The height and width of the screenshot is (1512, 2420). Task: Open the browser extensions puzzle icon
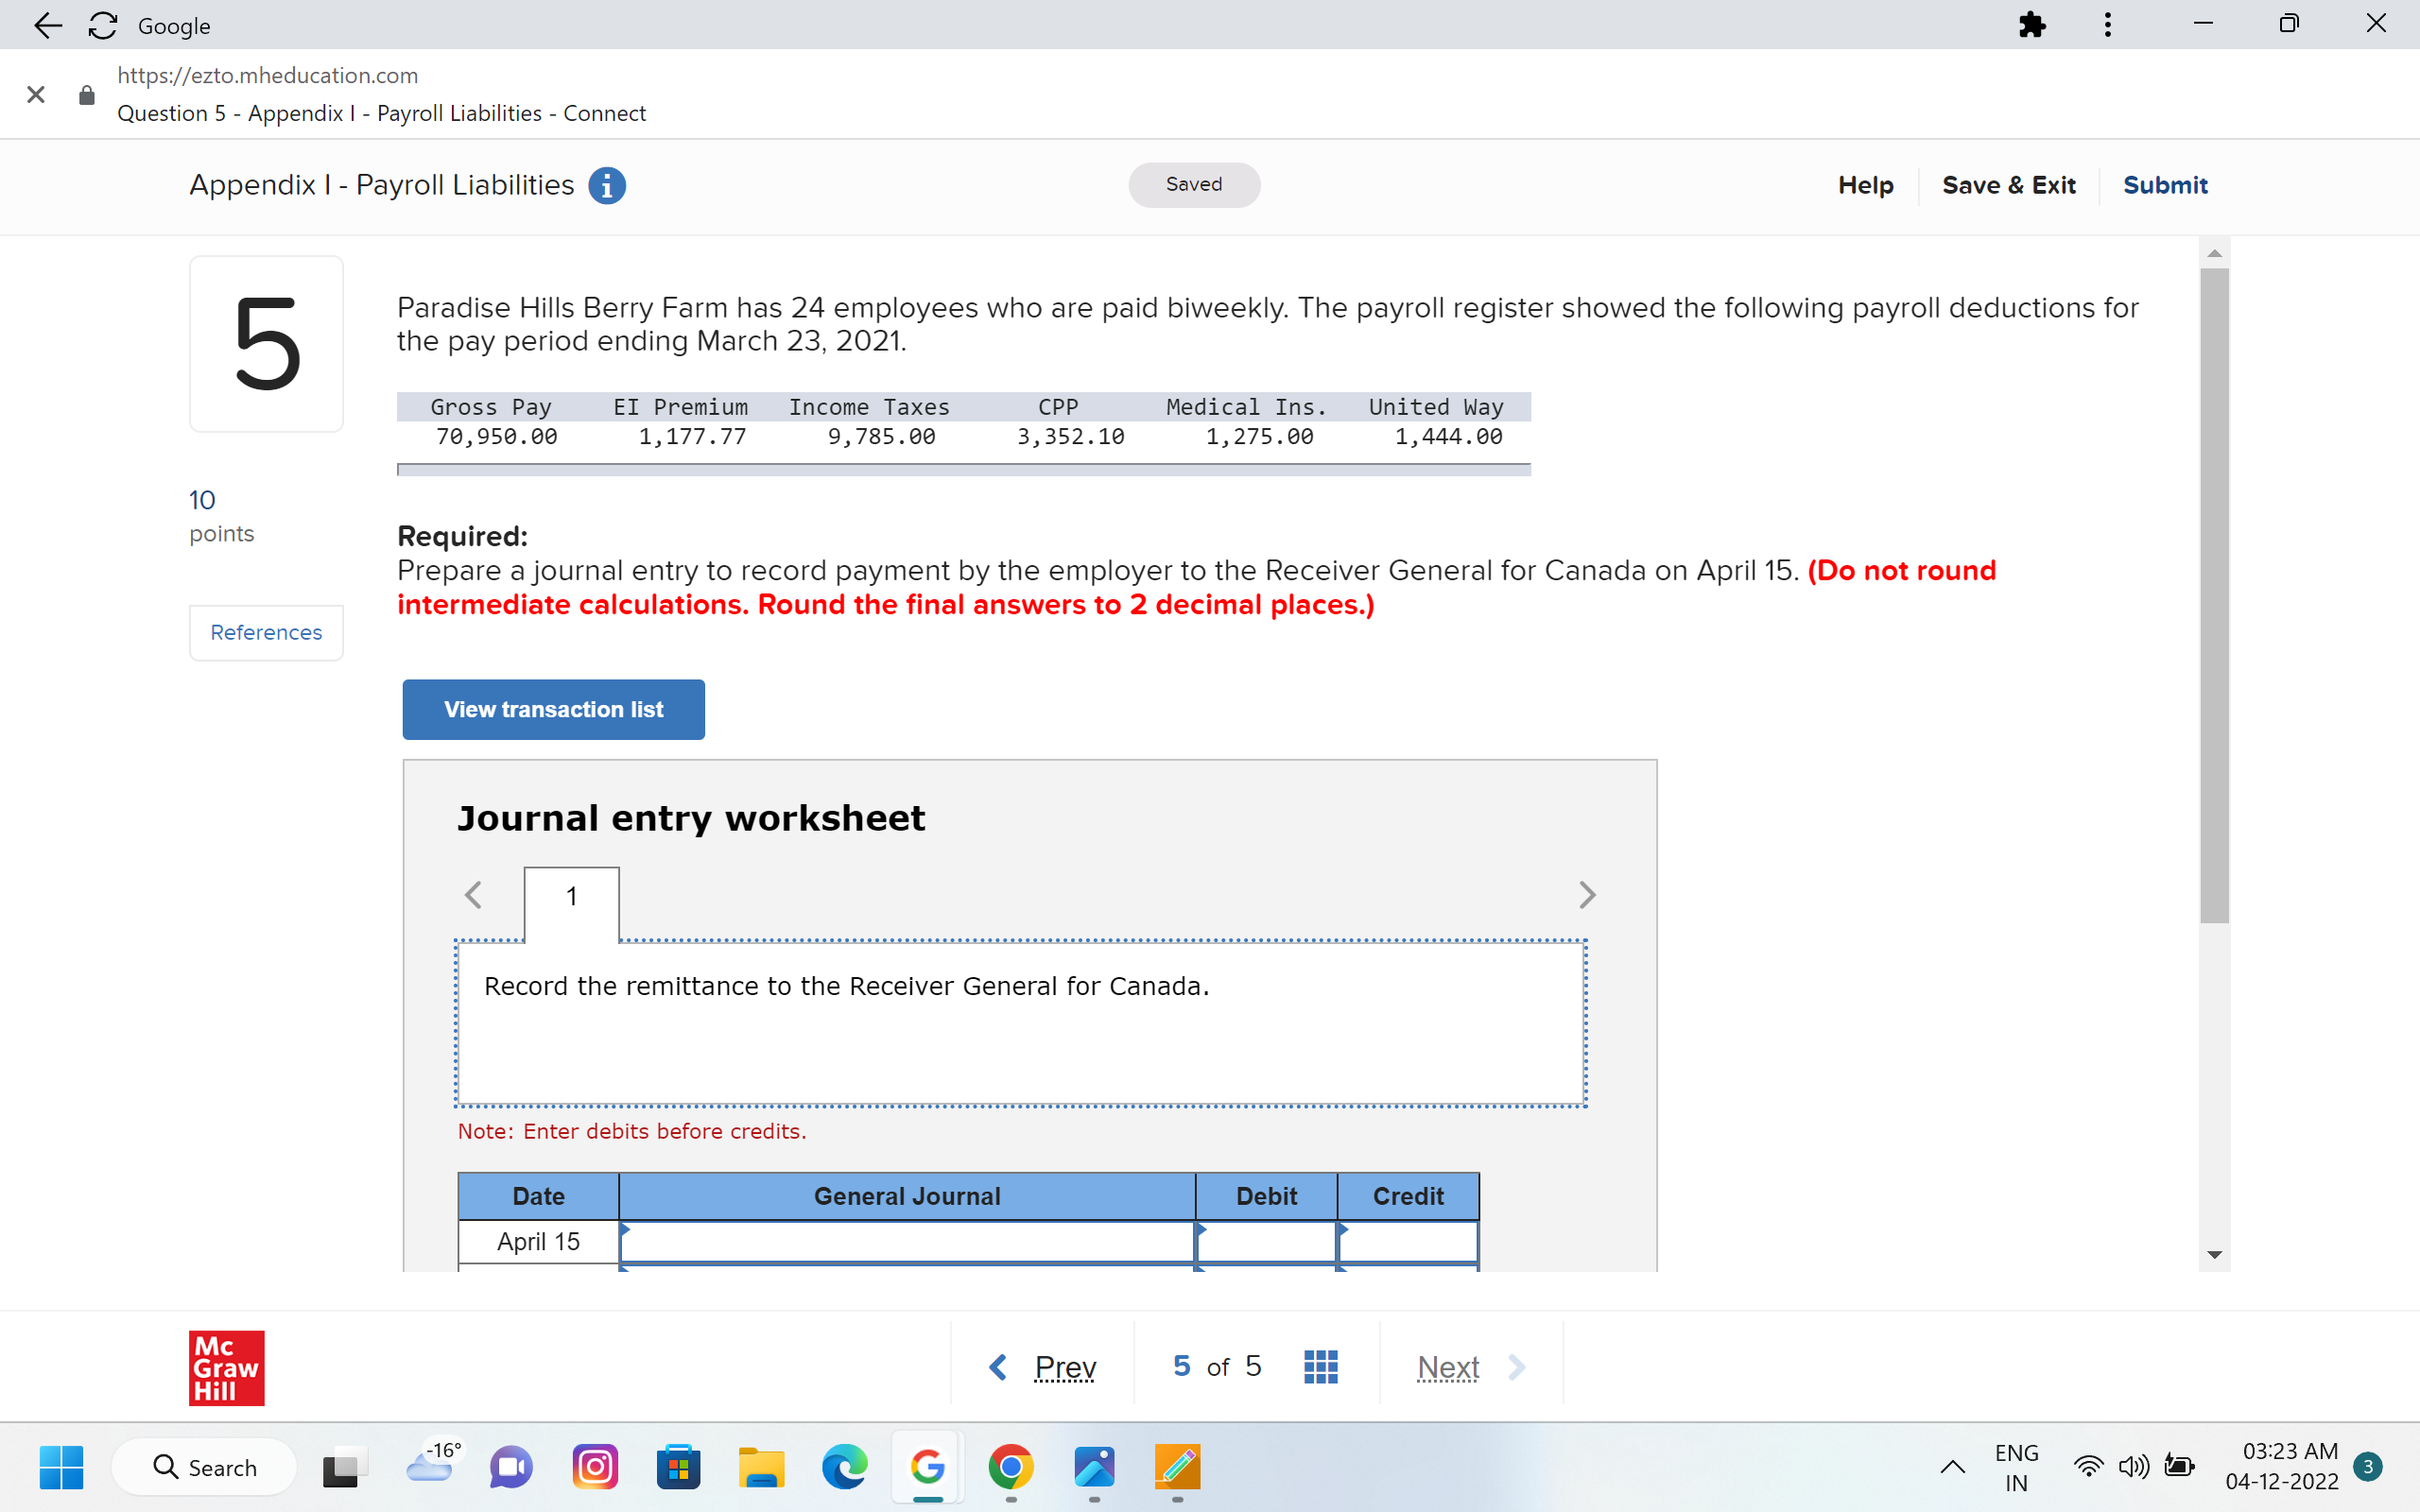(x=2032, y=24)
